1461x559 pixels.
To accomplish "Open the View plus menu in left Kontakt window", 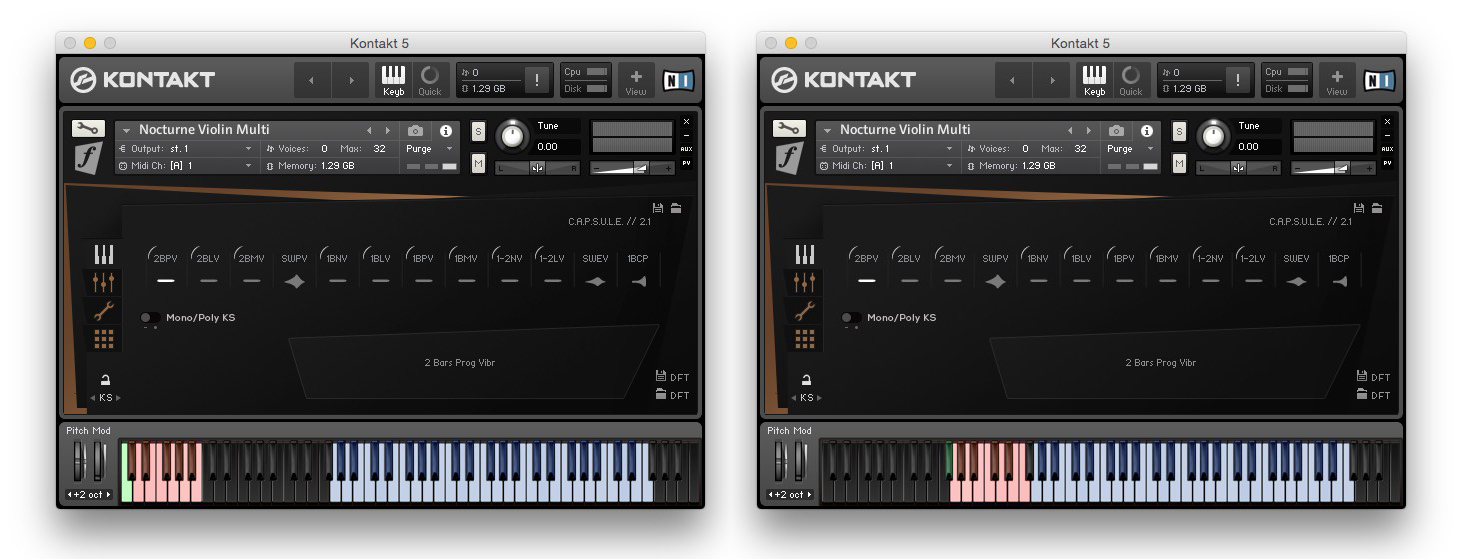I will [x=636, y=80].
